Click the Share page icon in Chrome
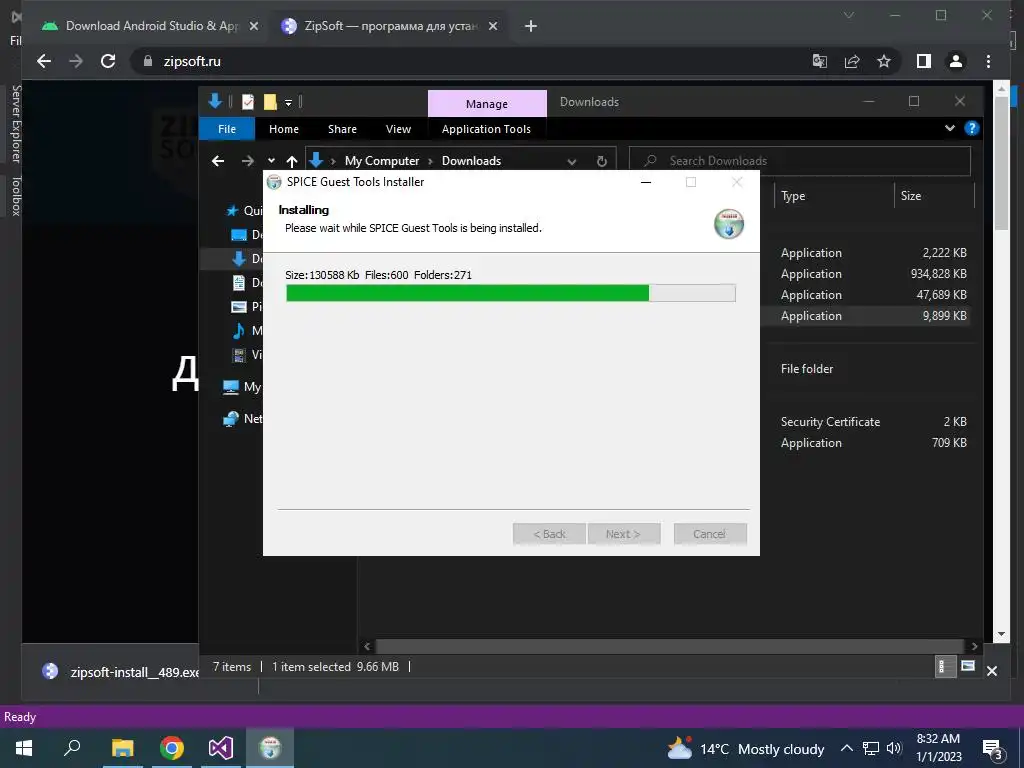 852,61
